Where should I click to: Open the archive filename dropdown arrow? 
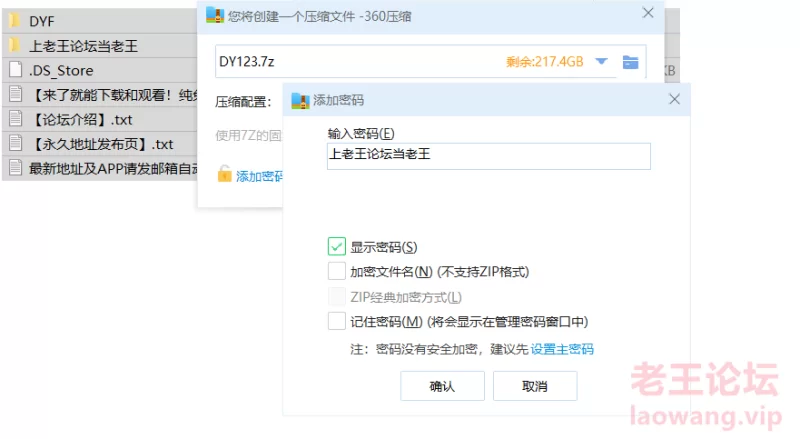point(601,62)
